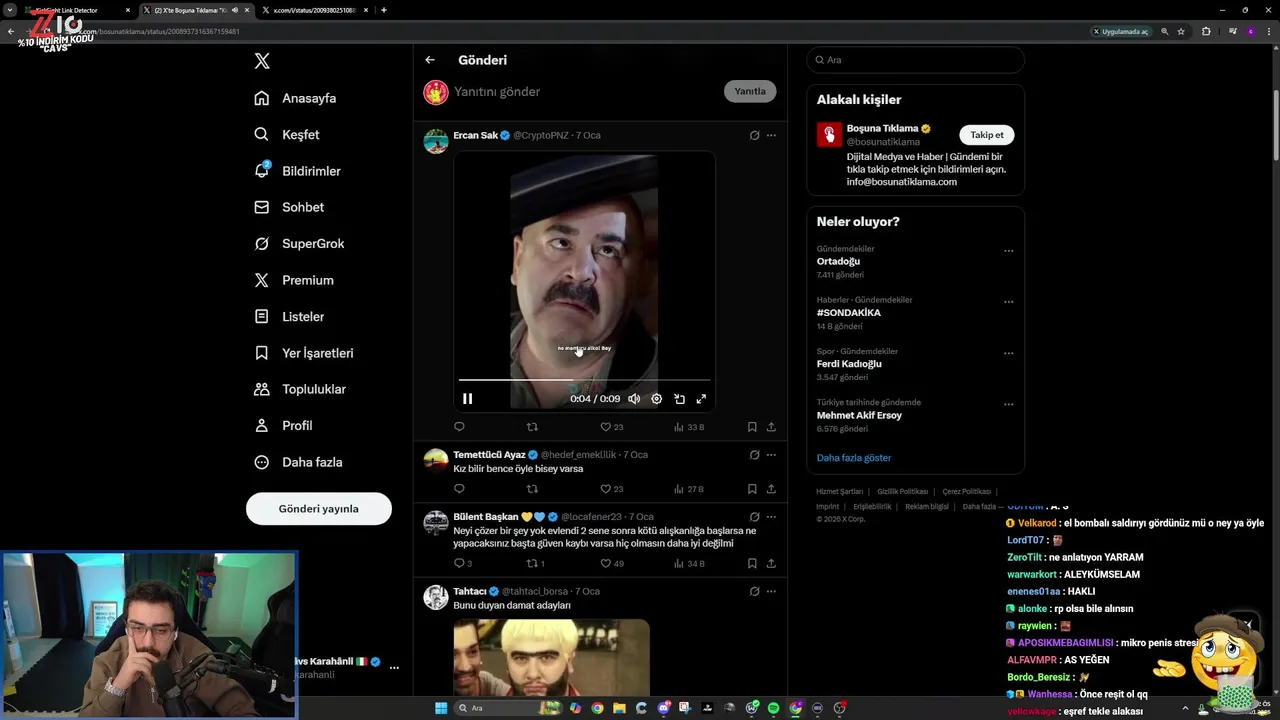This screenshot has height=720, width=1280.
Task: Open Premium in the sidebar
Action: tap(294, 280)
